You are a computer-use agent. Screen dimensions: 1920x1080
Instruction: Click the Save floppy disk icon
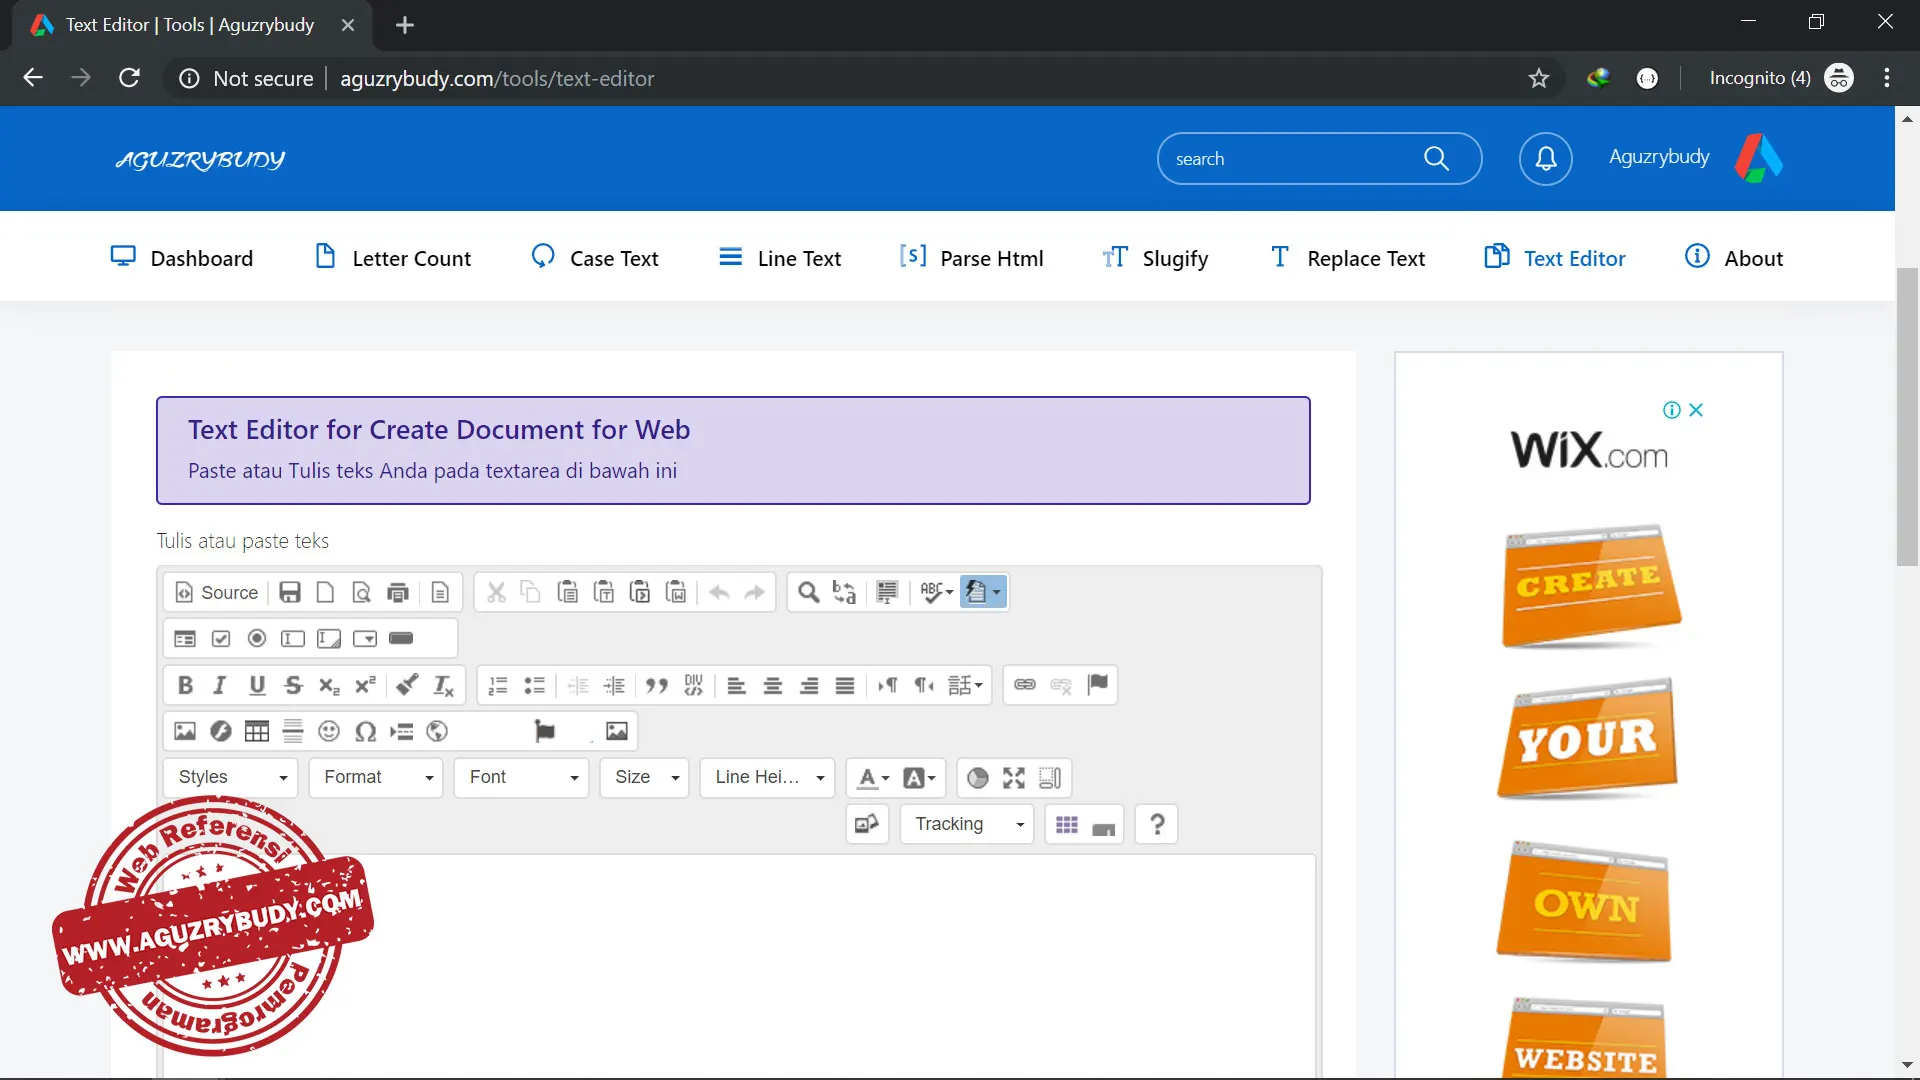point(290,593)
